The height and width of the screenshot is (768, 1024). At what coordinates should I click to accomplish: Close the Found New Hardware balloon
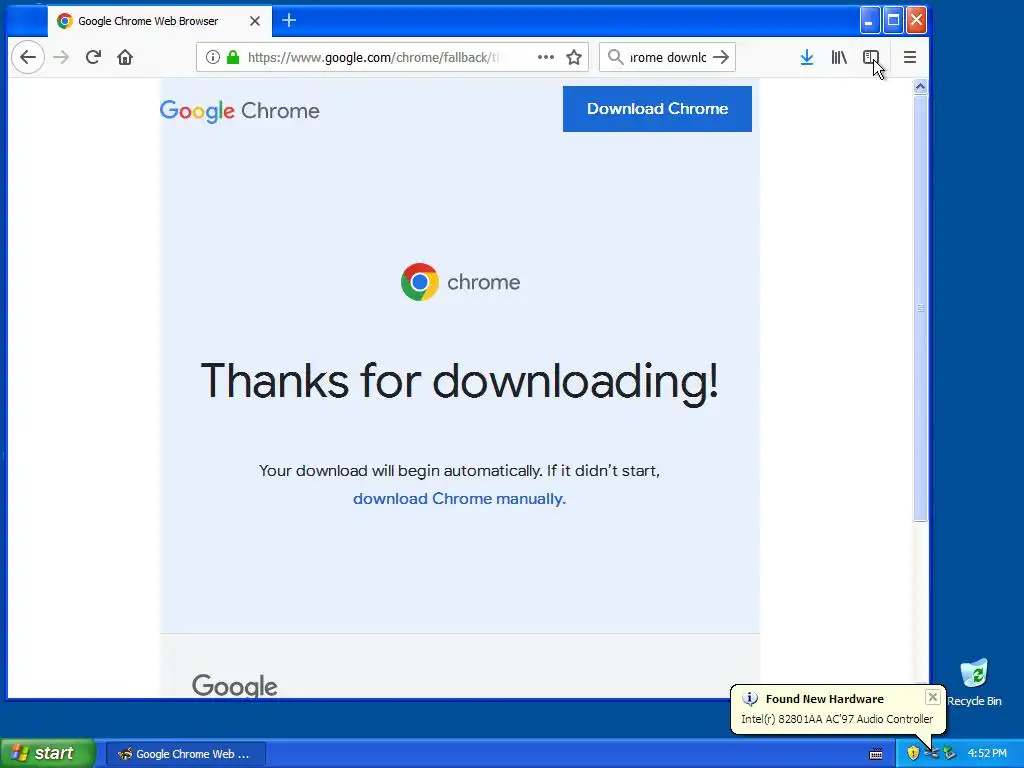[x=933, y=697]
